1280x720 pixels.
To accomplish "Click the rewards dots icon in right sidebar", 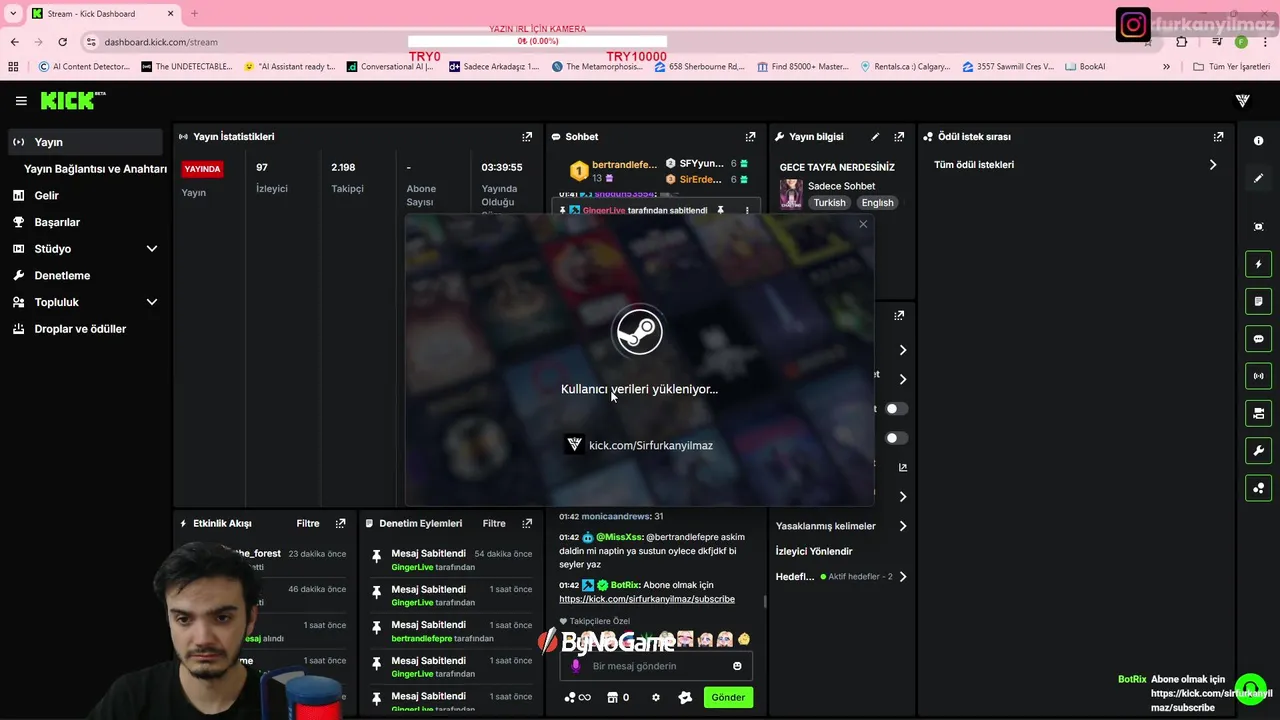I will (1259, 488).
